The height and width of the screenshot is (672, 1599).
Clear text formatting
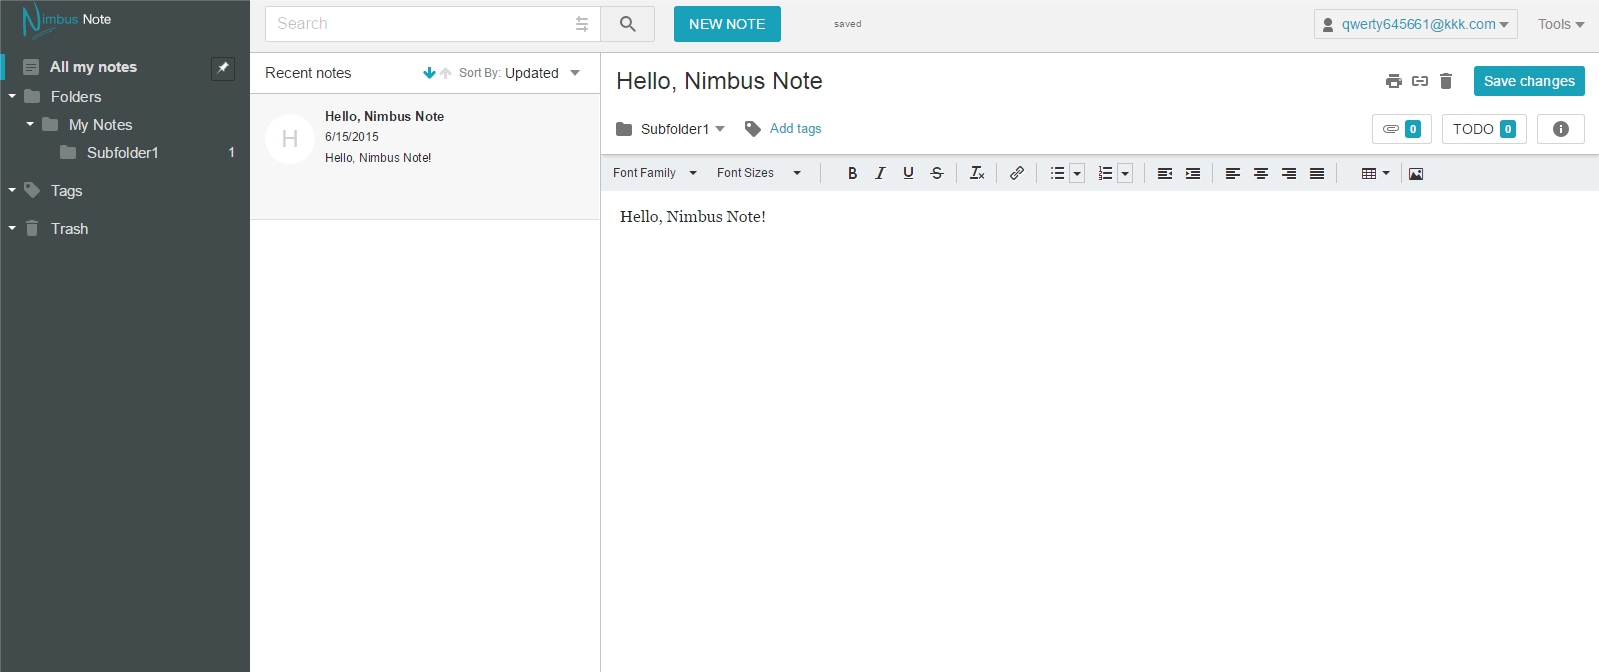click(977, 173)
